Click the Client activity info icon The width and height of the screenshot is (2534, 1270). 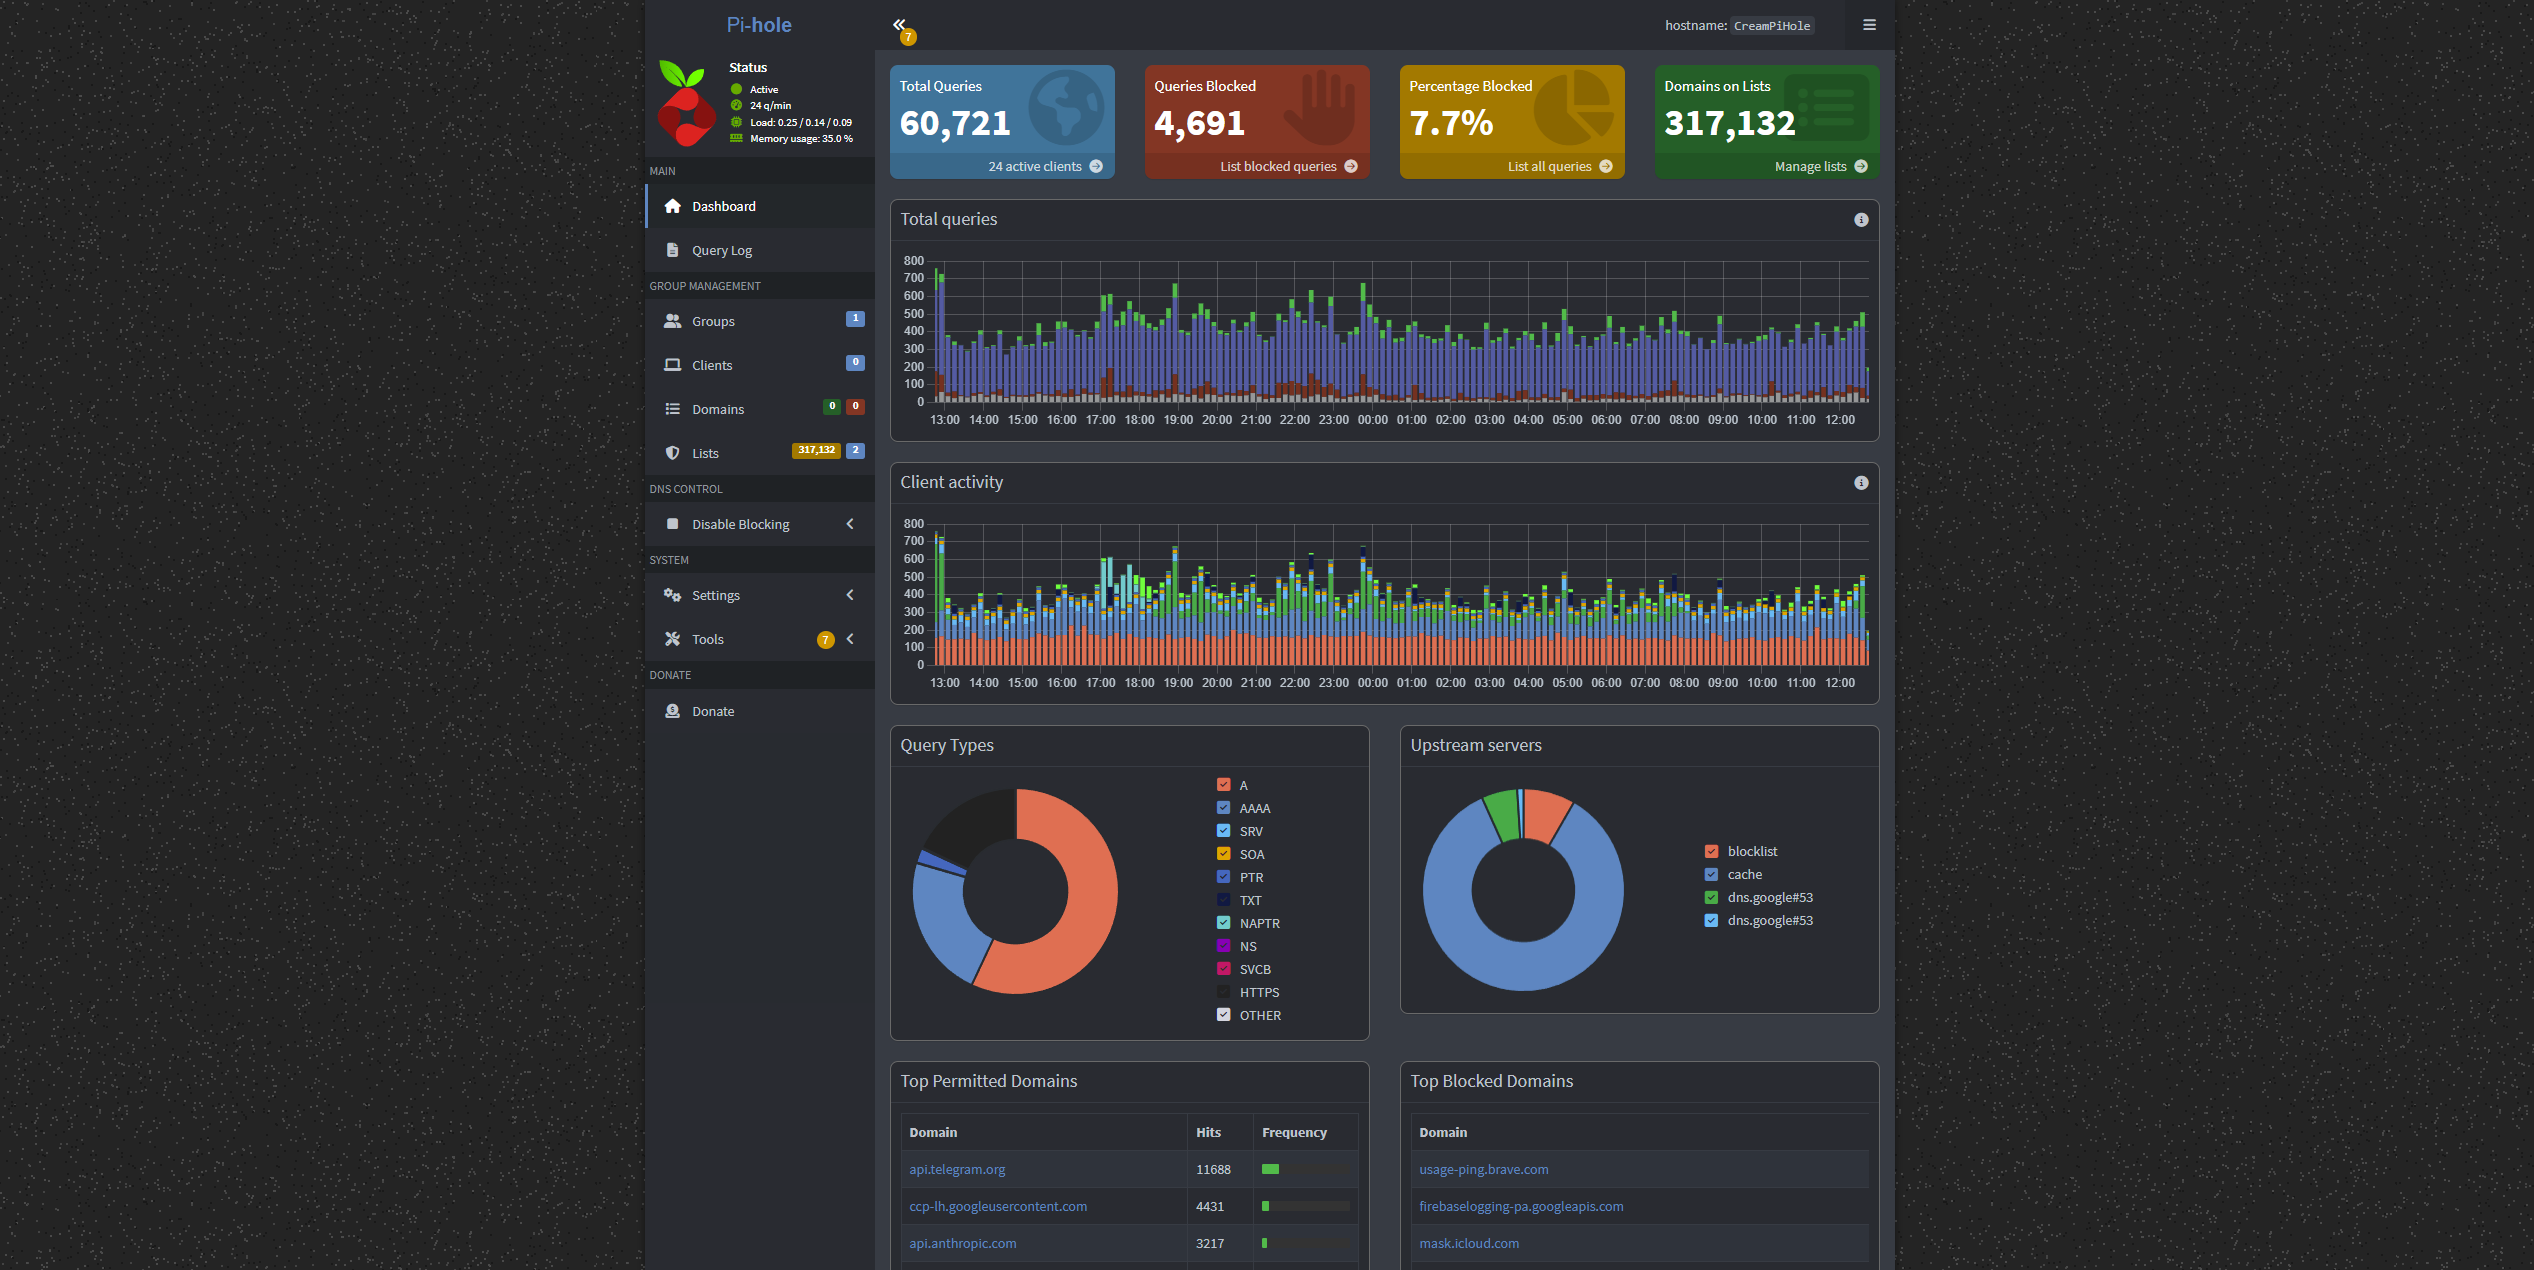click(x=1861, y=483)
